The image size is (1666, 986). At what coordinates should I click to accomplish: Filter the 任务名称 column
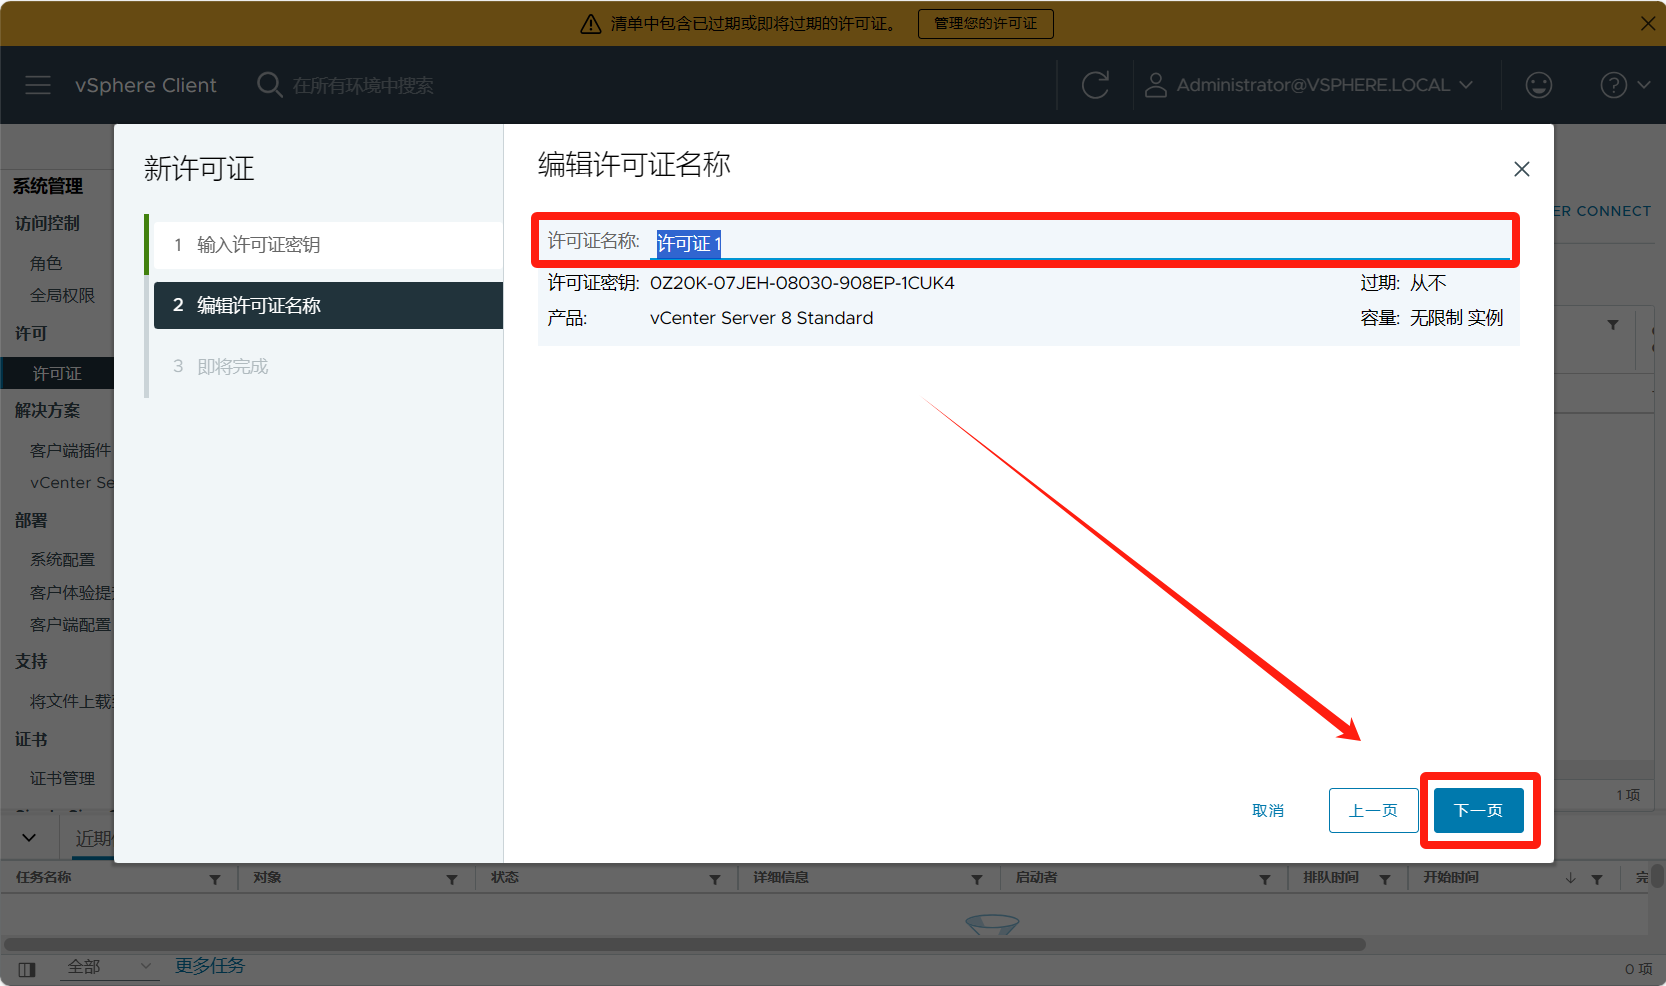tap(215, 879)
